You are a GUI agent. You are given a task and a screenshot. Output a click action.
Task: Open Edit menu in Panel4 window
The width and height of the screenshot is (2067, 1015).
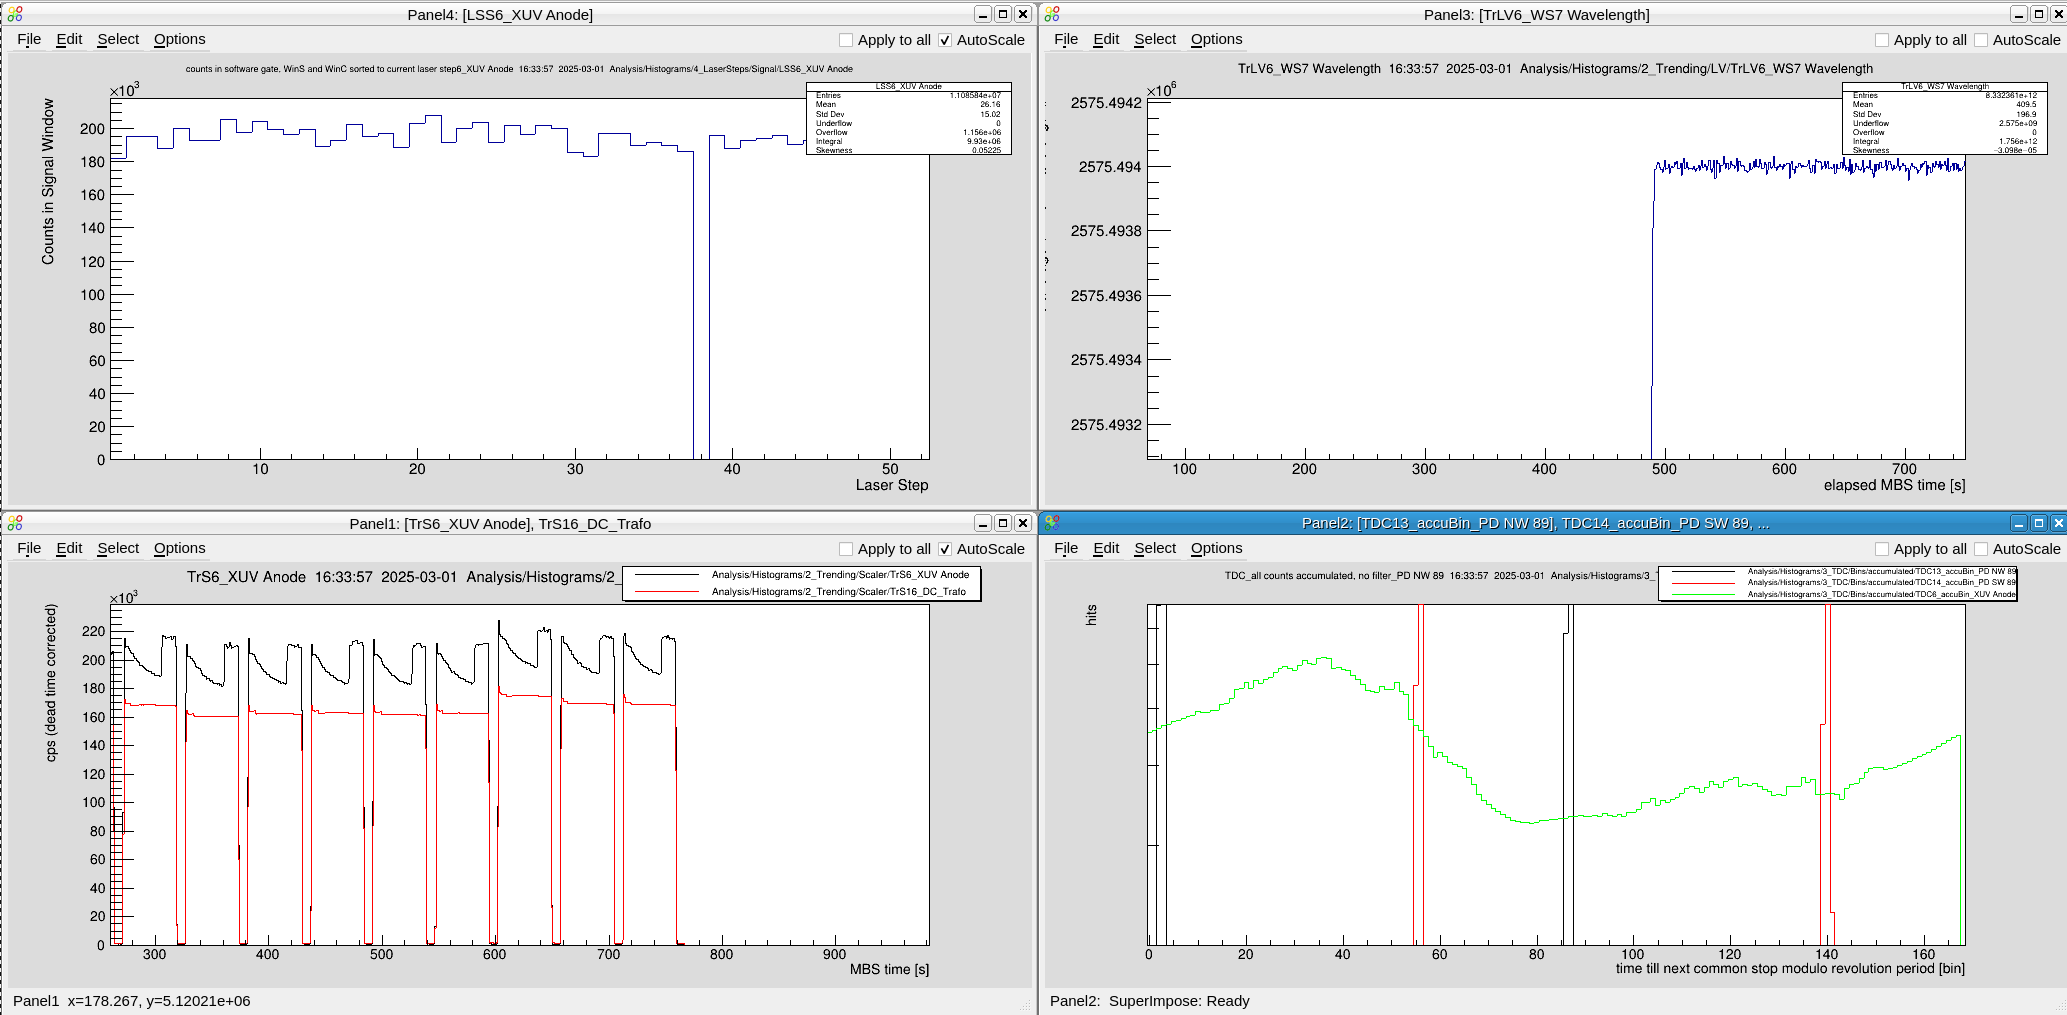[69, 39]
